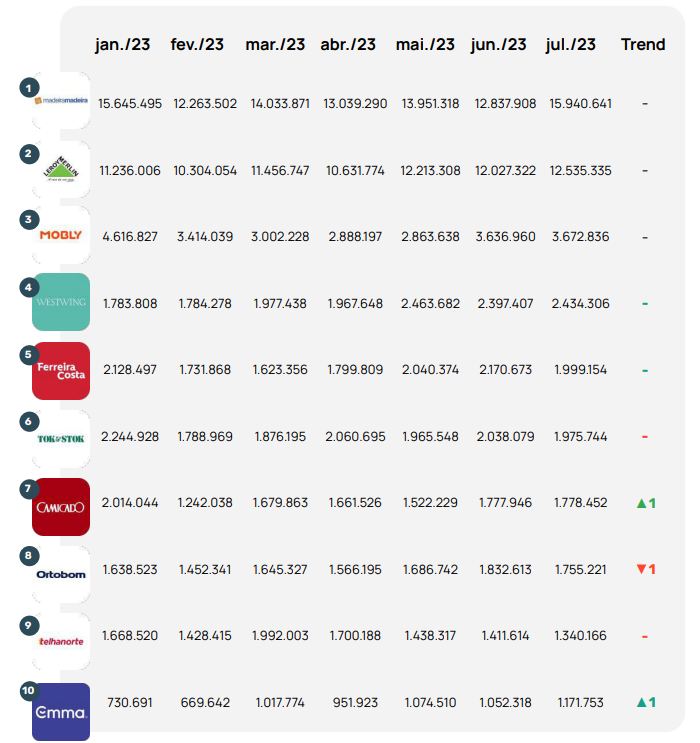The height and width of the screenshot is (743, 700).
Task: Click the Trend column header
Action: coord(643,45)
